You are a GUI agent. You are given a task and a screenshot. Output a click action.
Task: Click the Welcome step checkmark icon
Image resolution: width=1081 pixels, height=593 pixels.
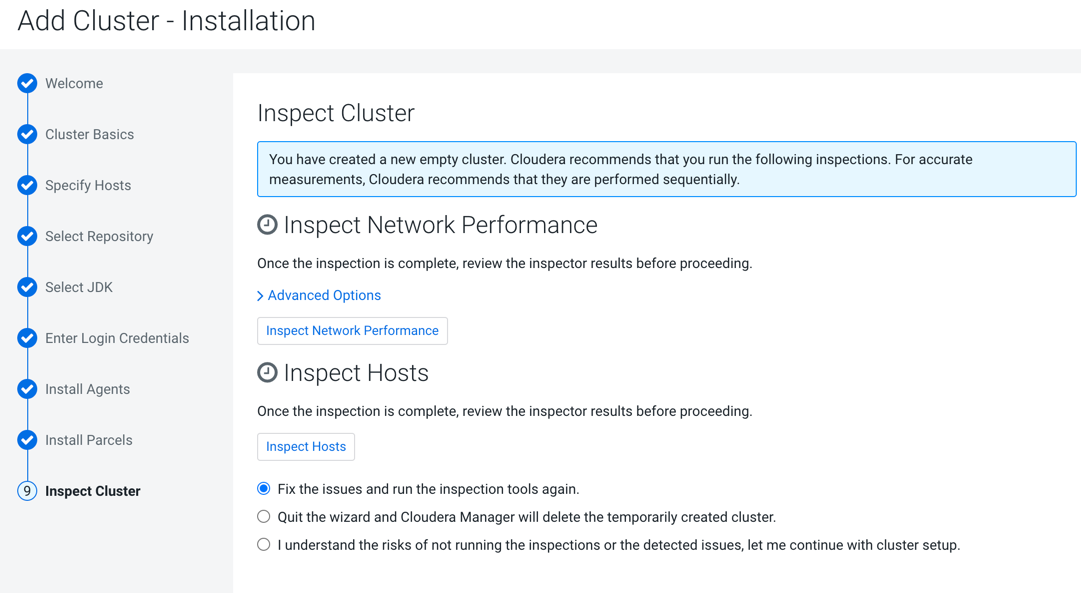(x=27, y=84)
